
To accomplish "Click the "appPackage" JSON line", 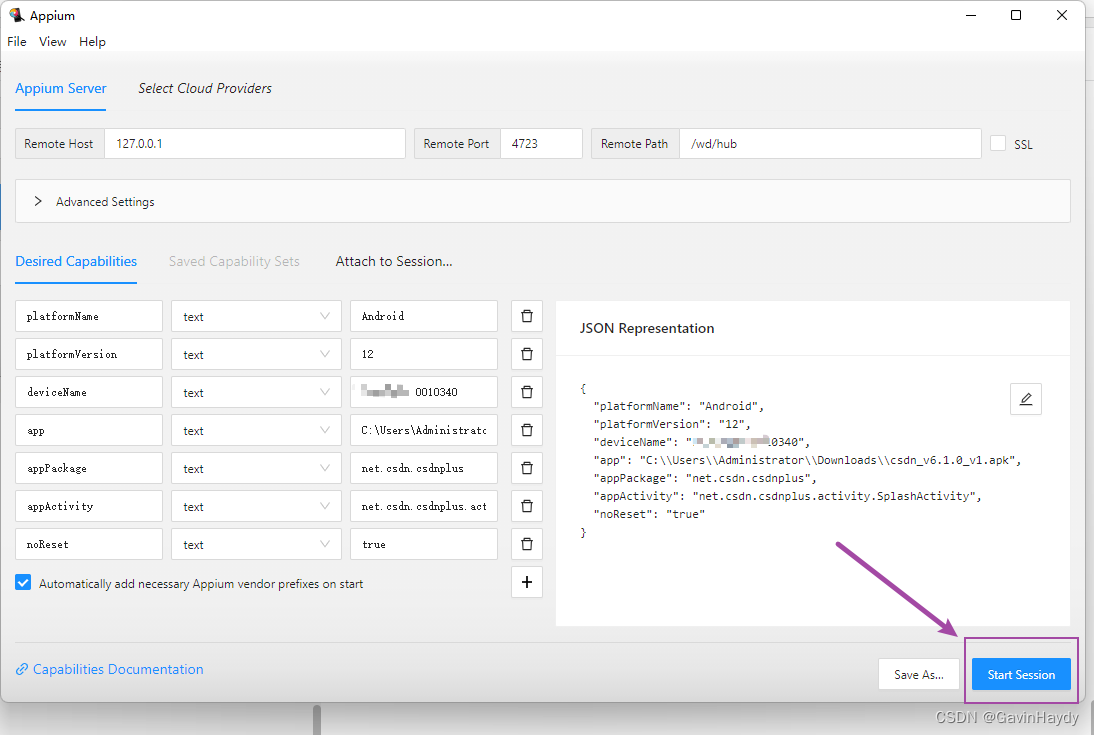I will pyautogui.click(x=705, y=478).
